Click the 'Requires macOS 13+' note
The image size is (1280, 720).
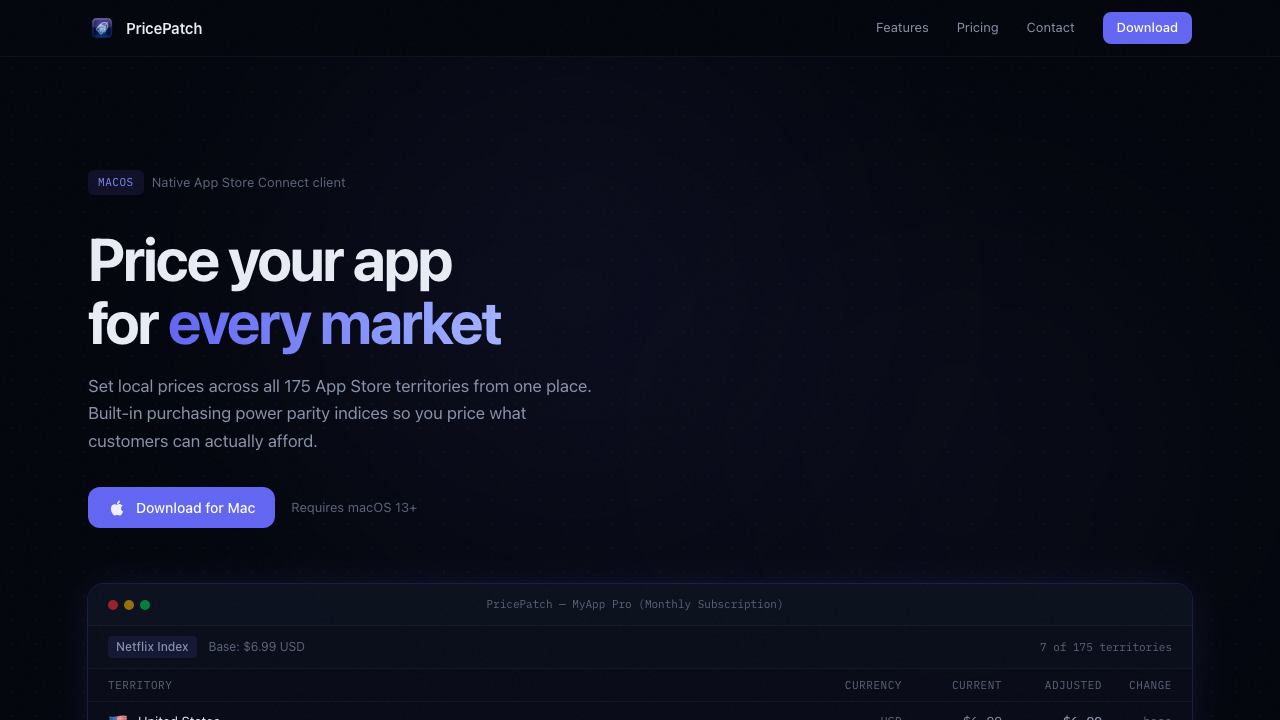pos(354,508)
